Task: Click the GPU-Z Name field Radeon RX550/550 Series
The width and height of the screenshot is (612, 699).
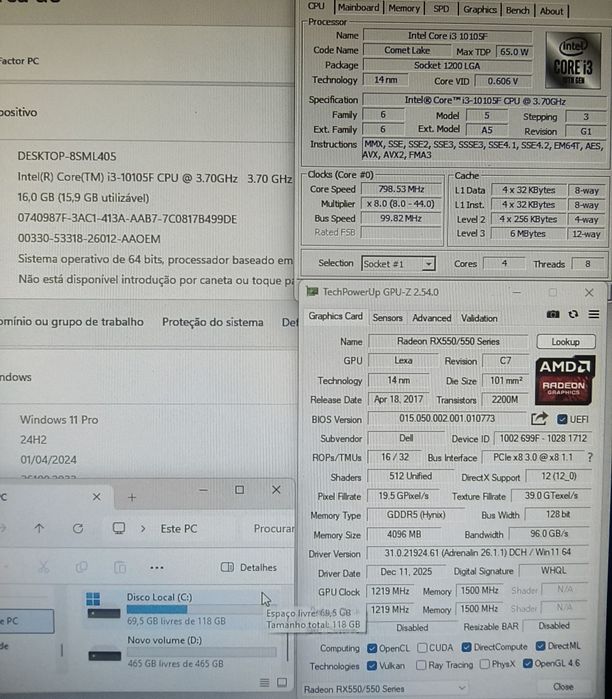Action: pyautogui.click(x=448, y=341)
